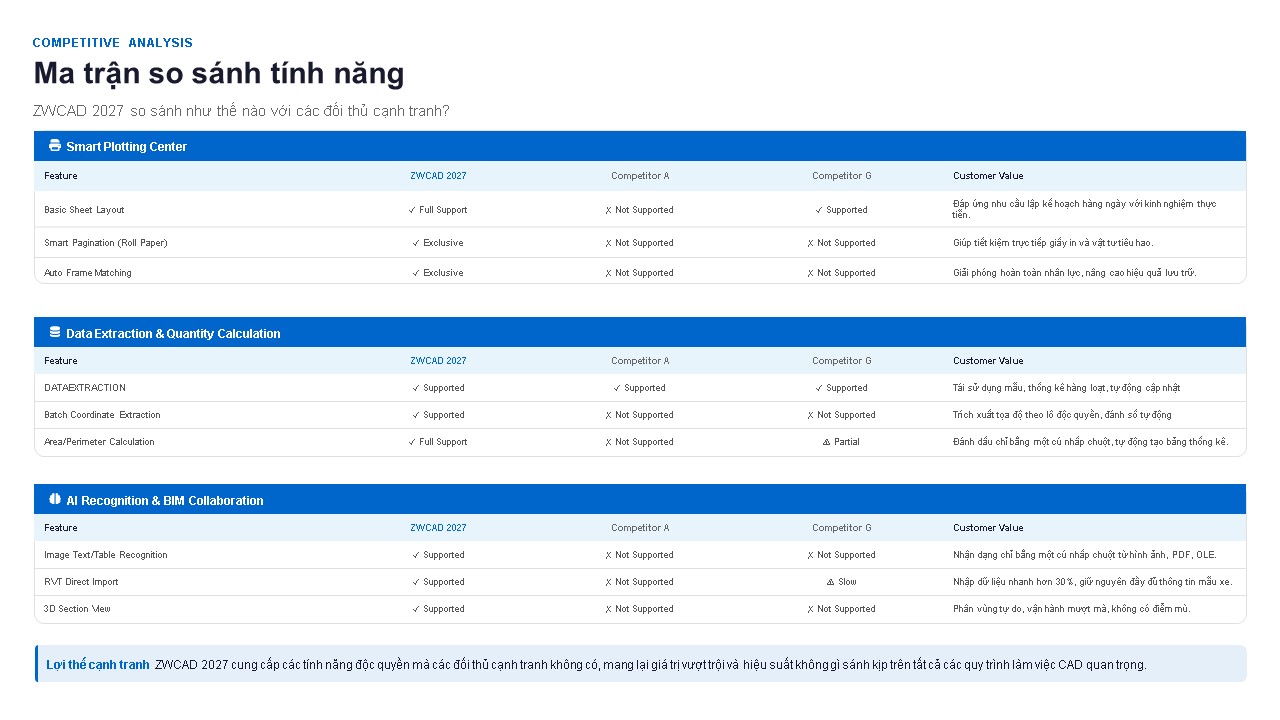The width and height of the screenshot is (1280, 720).
Task: Click "Competitor G" header in AI Recognition table
Action: (842, 528)
